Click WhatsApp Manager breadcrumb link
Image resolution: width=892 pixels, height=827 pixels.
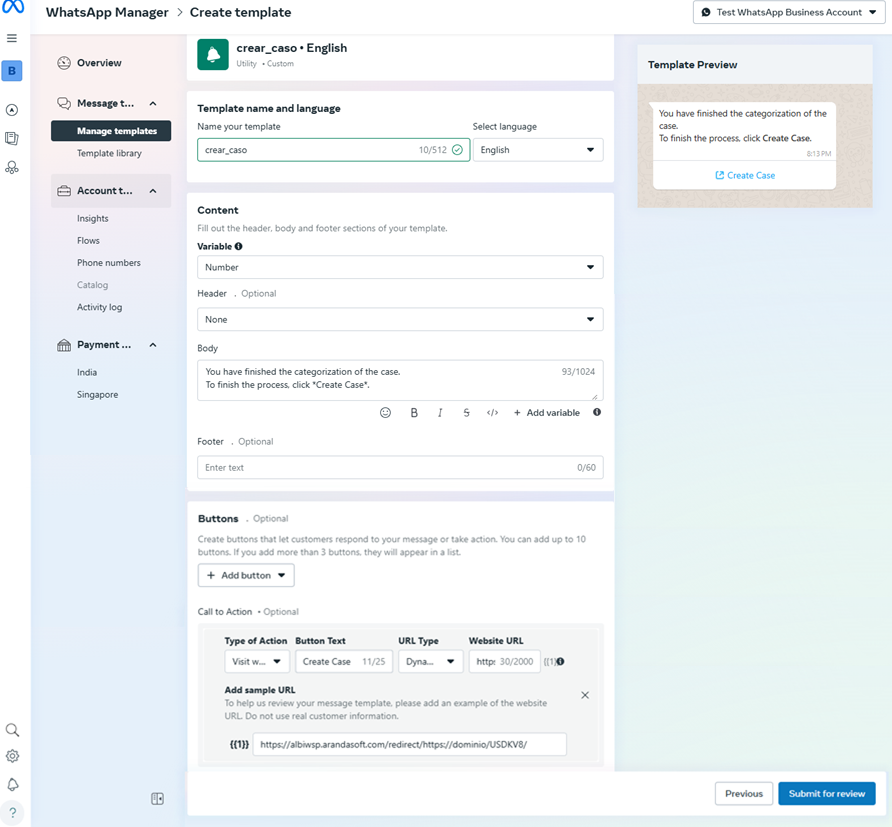coord(107,13)
